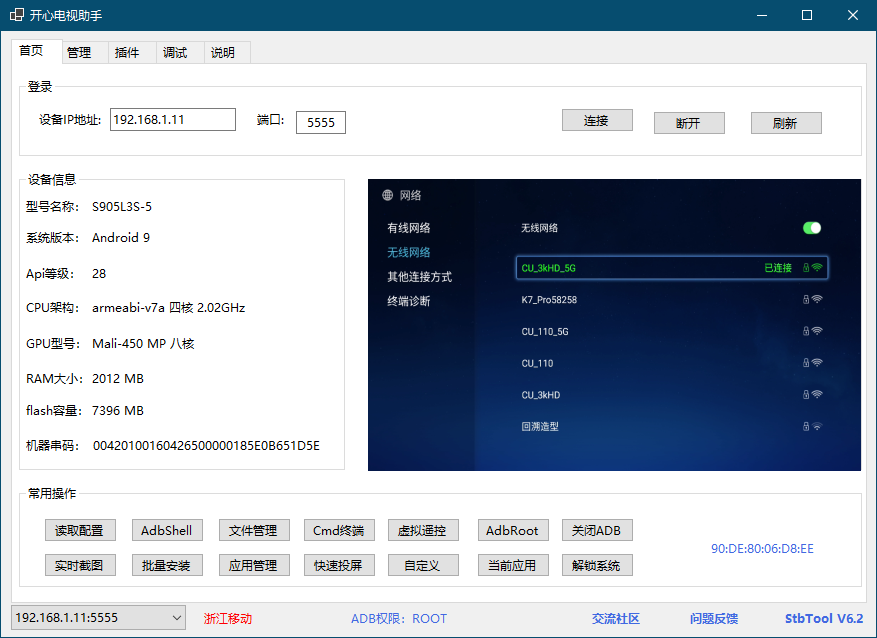877x638 pixels.
Task: Open AdbShell from common operations
Action: coord(167,530)
